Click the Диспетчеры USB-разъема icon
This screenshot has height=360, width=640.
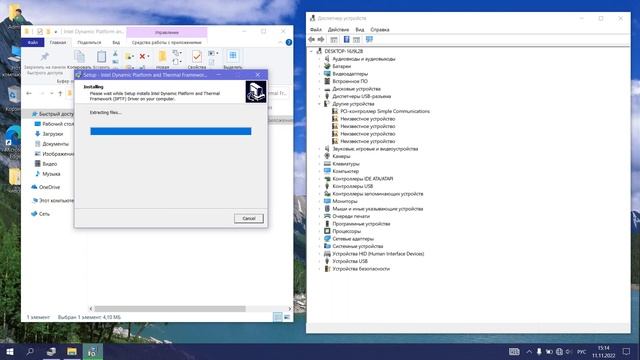point(327,96)
